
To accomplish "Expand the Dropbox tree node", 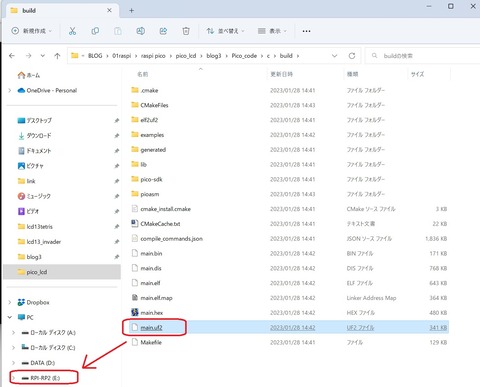I will pos(10,302).
